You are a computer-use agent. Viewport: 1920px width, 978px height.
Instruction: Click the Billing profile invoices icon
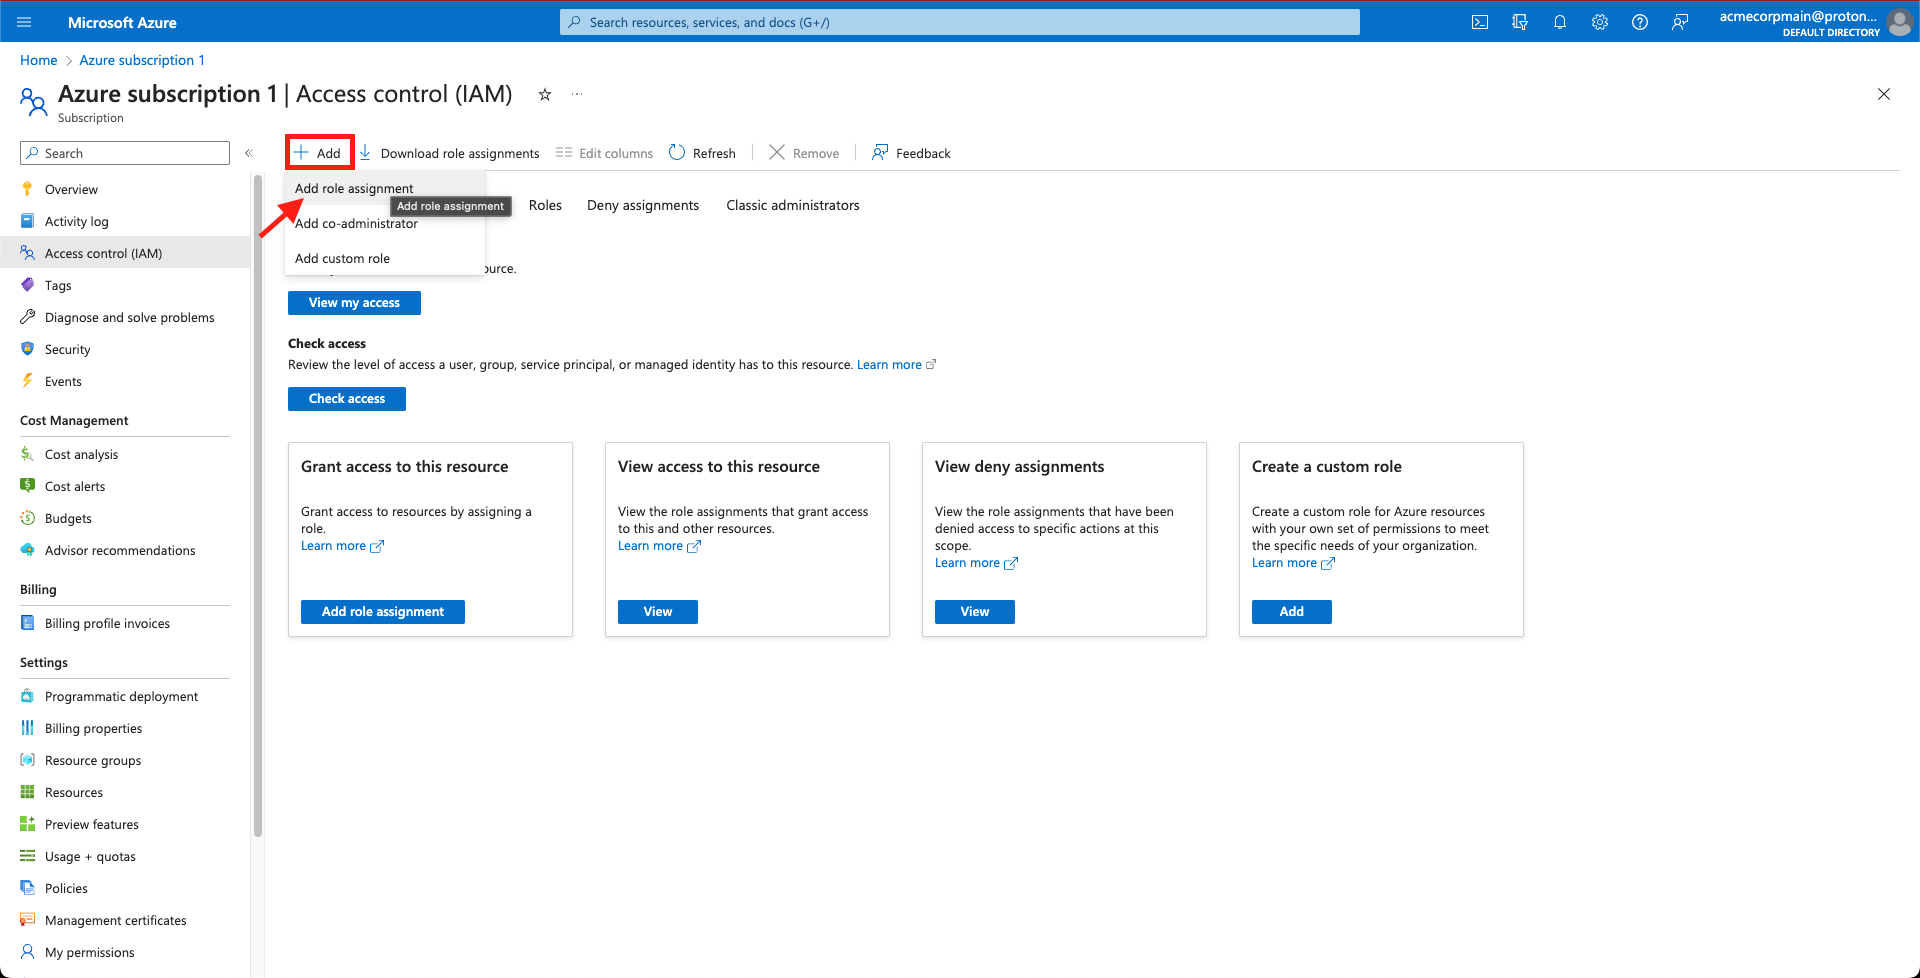tap(27, 623)
